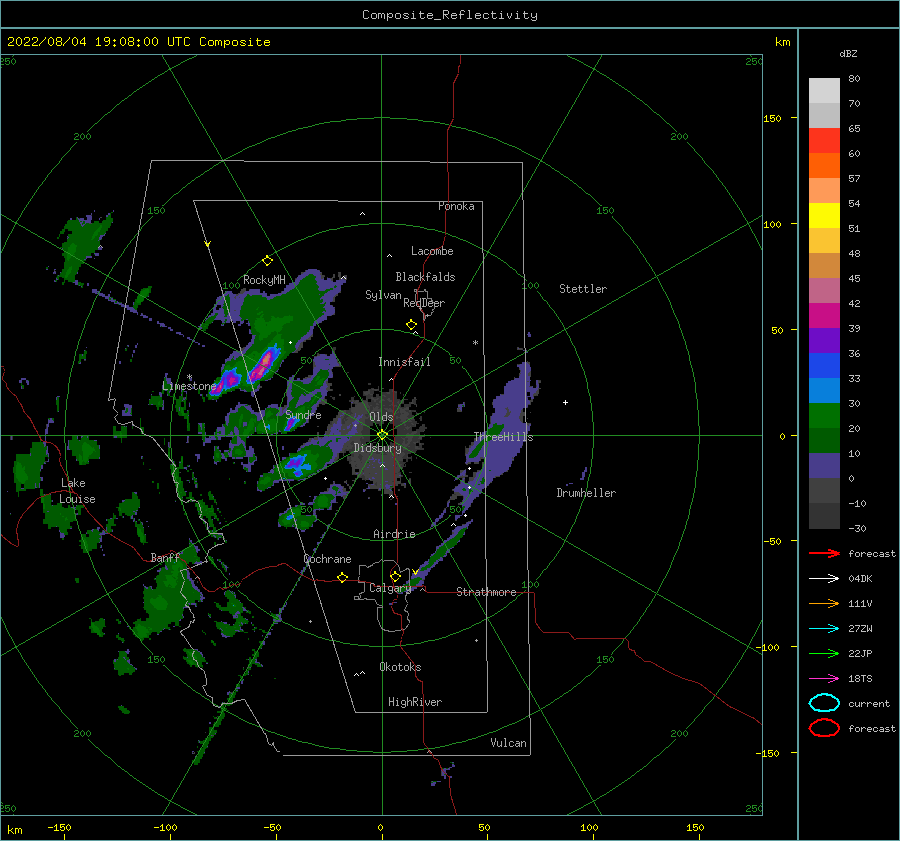The width and height of the screenshot is (900, 841).
Task: Select yellow diamond marker south of RedDeer
Action: (411, 325)
